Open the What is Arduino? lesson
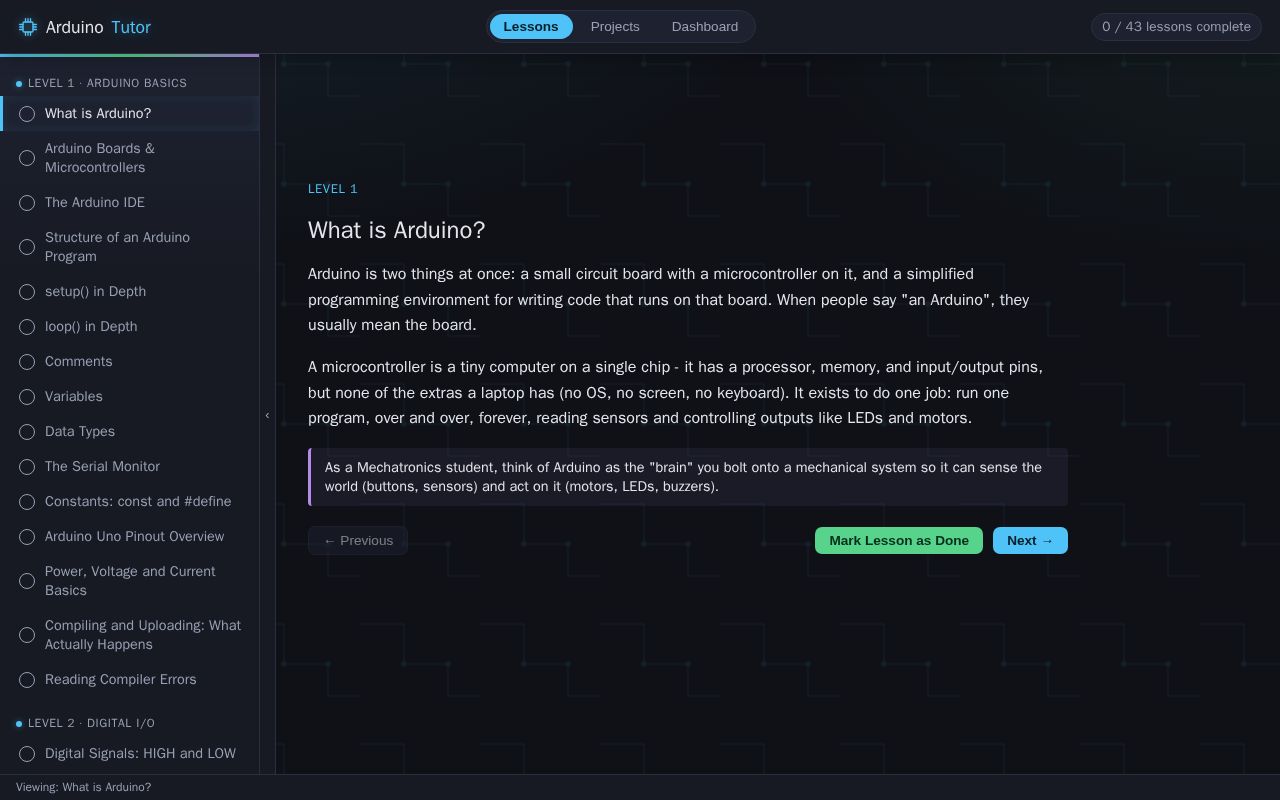Viewport: 1280px width, 800px height. point(130,114)
